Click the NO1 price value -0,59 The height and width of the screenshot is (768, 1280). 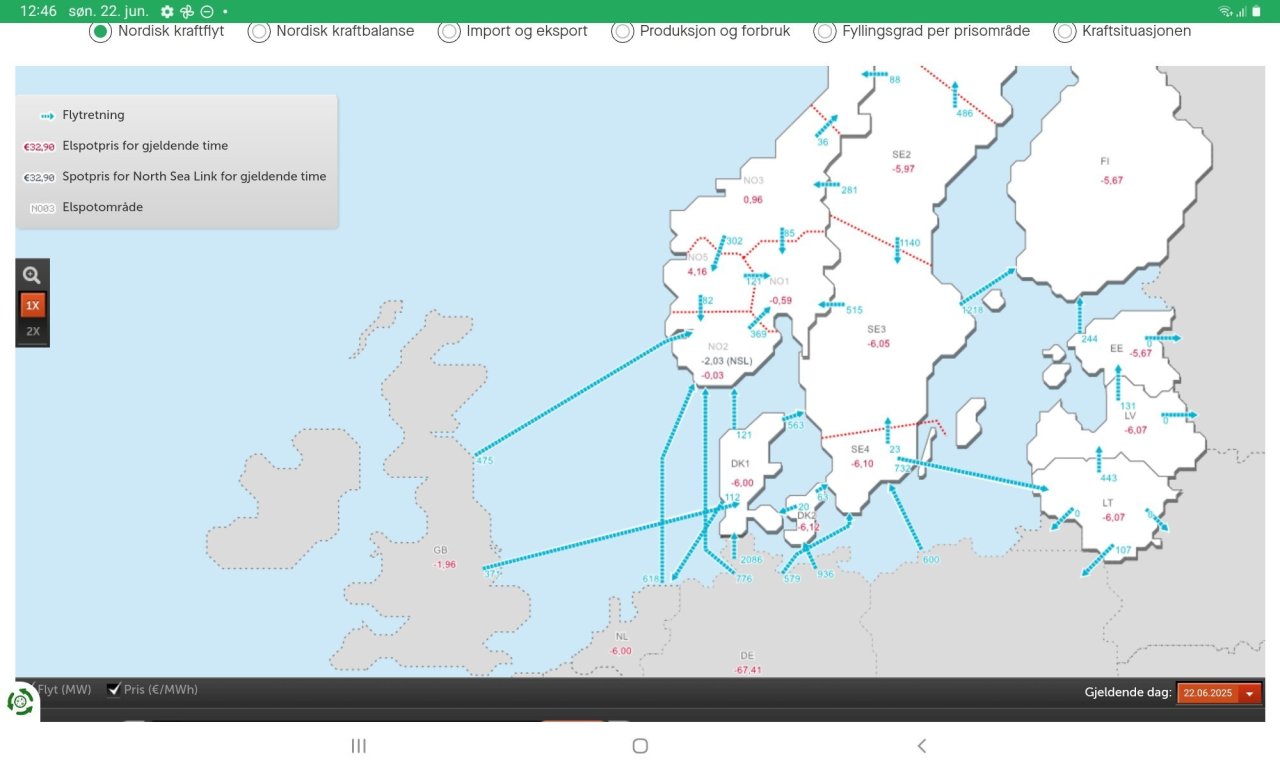click(x=780, y=300)
